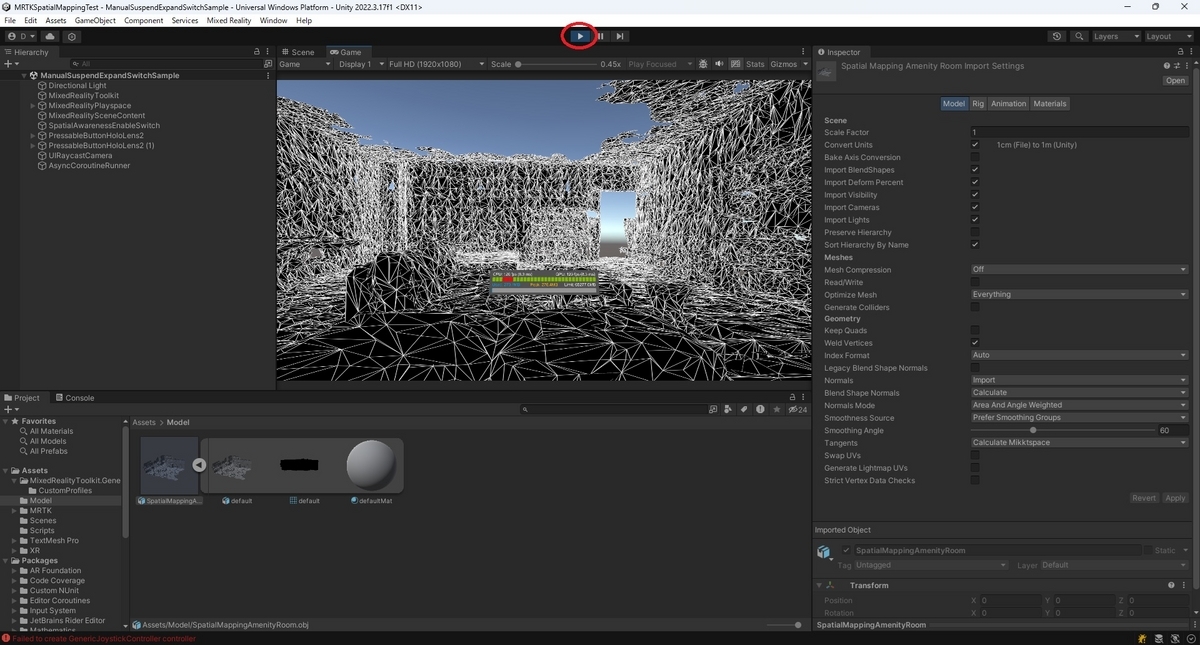Open the Mixed Reality menu
Viewport: 1200px width, 645px height.
(x=229, y=20)
